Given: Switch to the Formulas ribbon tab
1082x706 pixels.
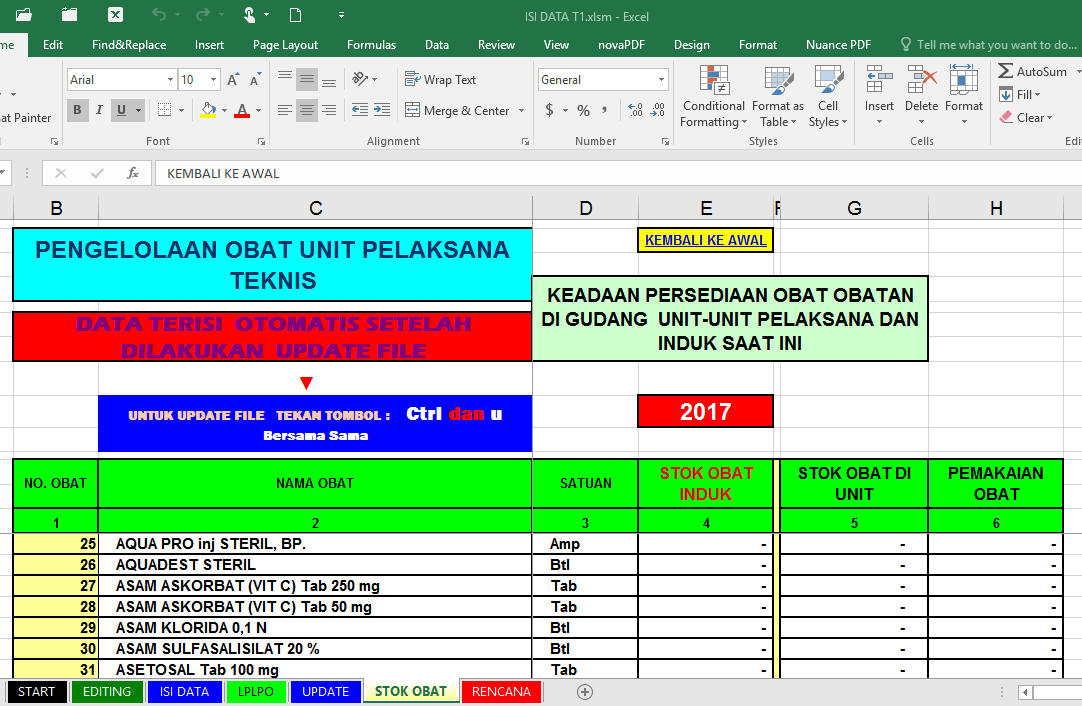Looking at the screenshot, I should point(371,44).
